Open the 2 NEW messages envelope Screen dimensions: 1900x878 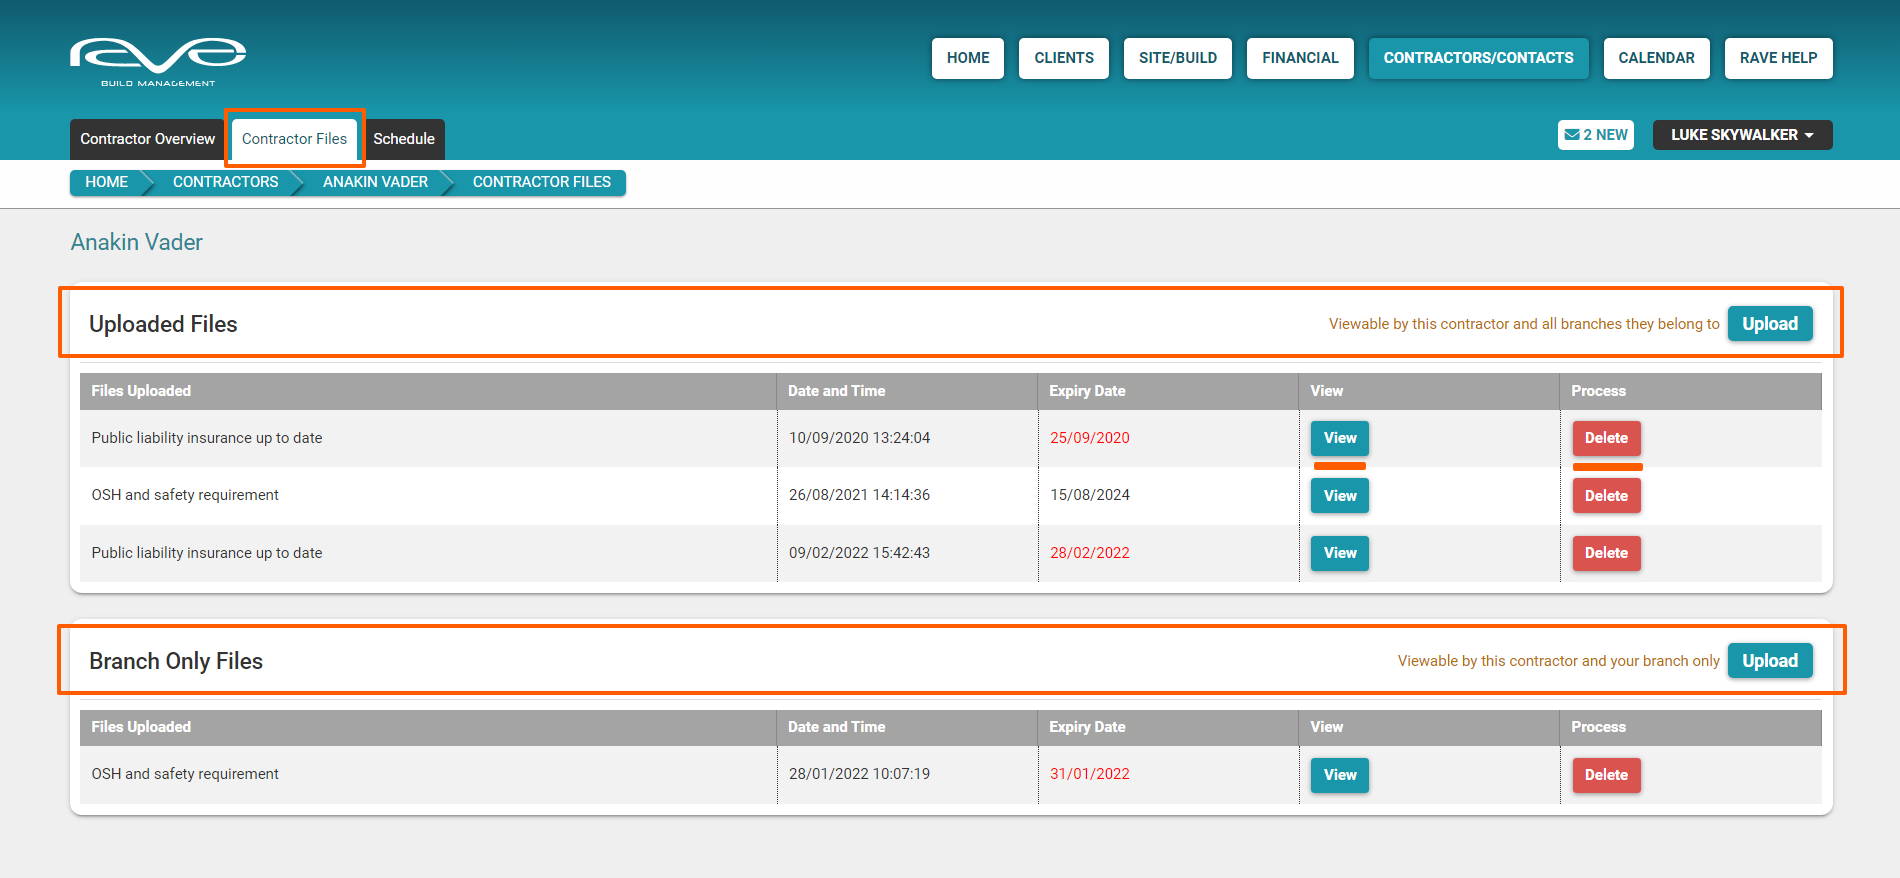(x=1595, y=135)
